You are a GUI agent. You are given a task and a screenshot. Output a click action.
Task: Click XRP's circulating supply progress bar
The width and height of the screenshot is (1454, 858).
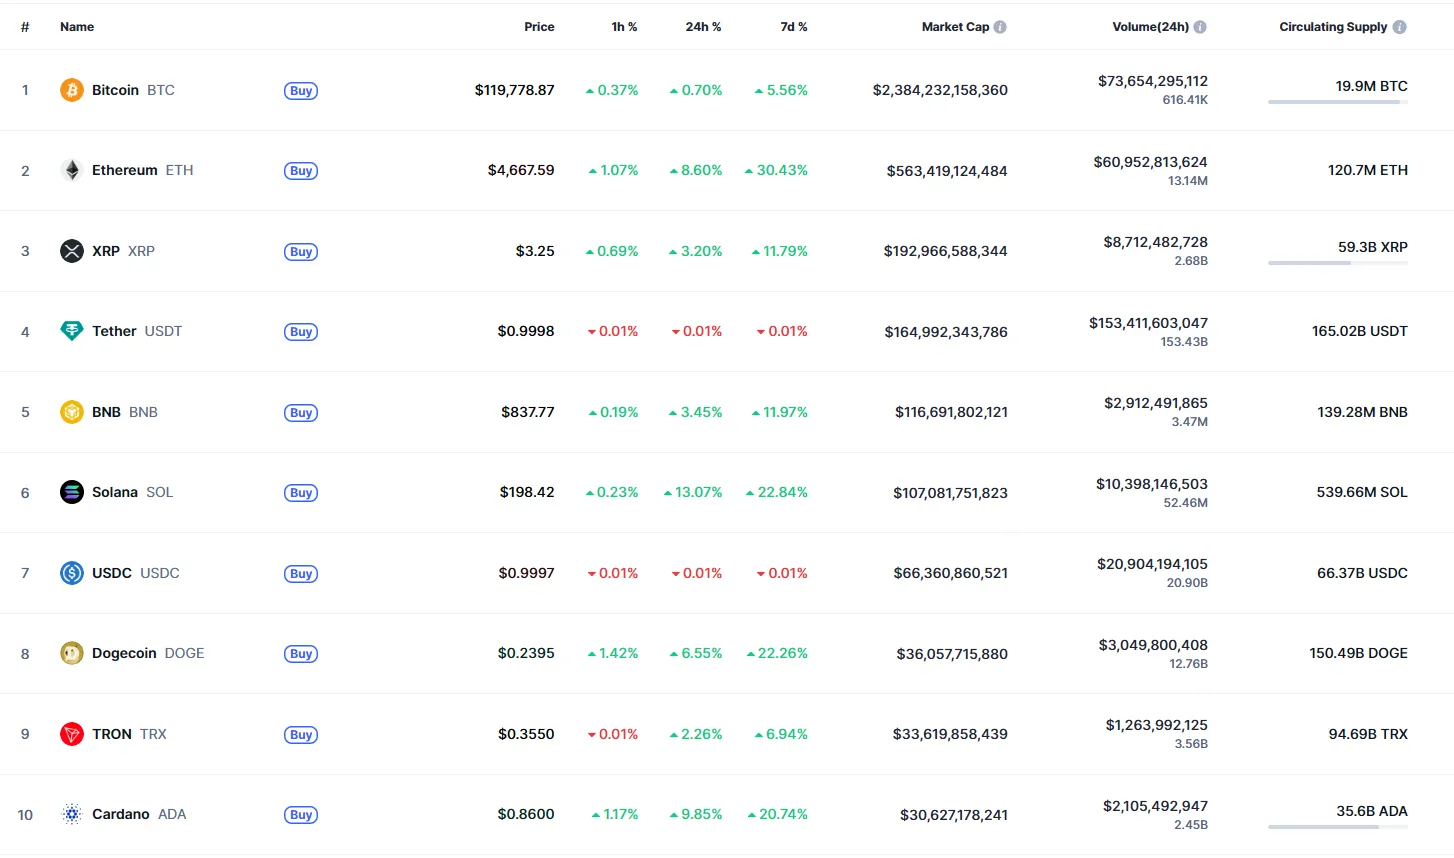[x=1338, y=263]
